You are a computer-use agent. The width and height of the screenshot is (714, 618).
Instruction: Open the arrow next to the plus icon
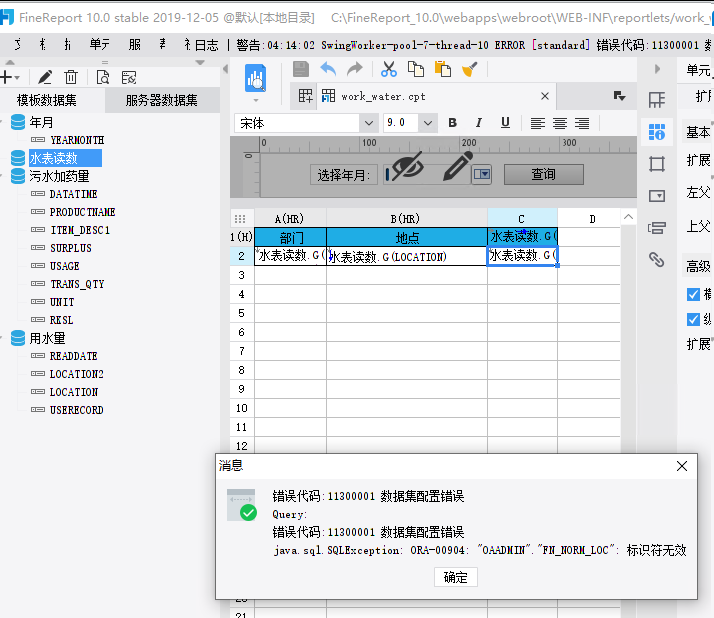pos(17,78)
